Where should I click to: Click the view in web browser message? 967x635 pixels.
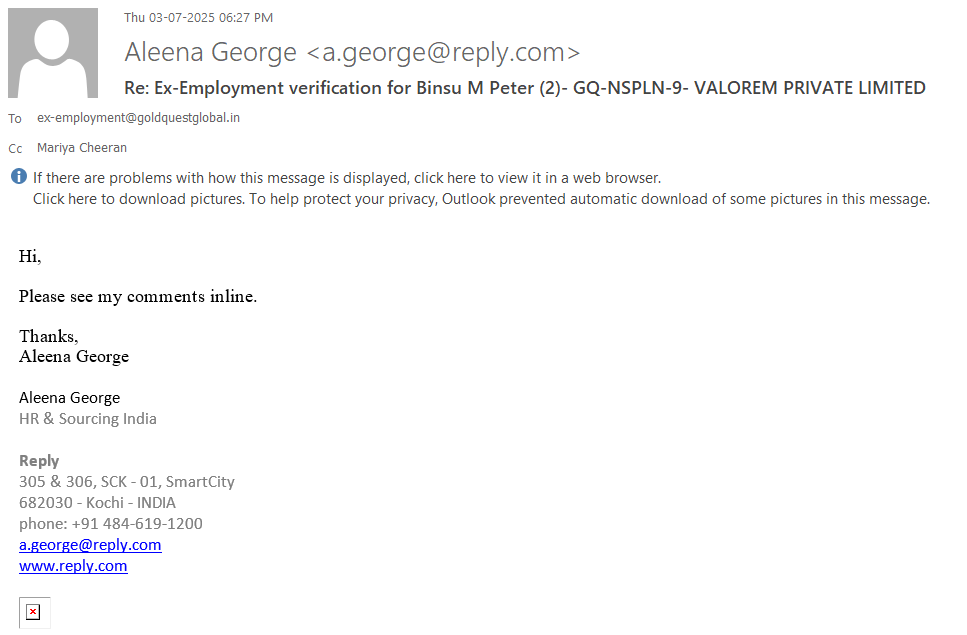[x=347, y=178]
